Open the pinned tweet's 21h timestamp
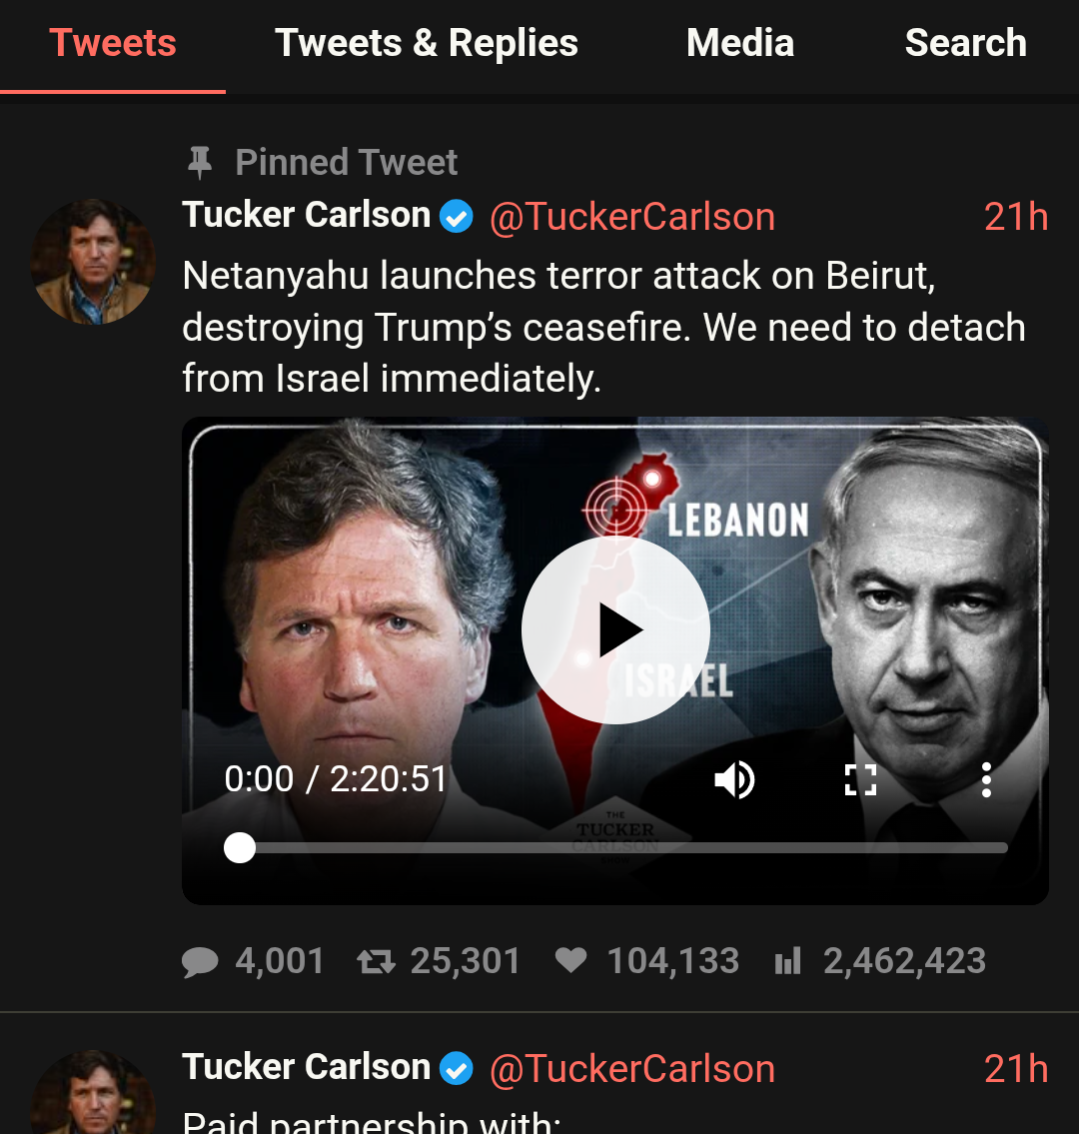This screenshot has width=1079, height=1134. tap(1016, 217)
